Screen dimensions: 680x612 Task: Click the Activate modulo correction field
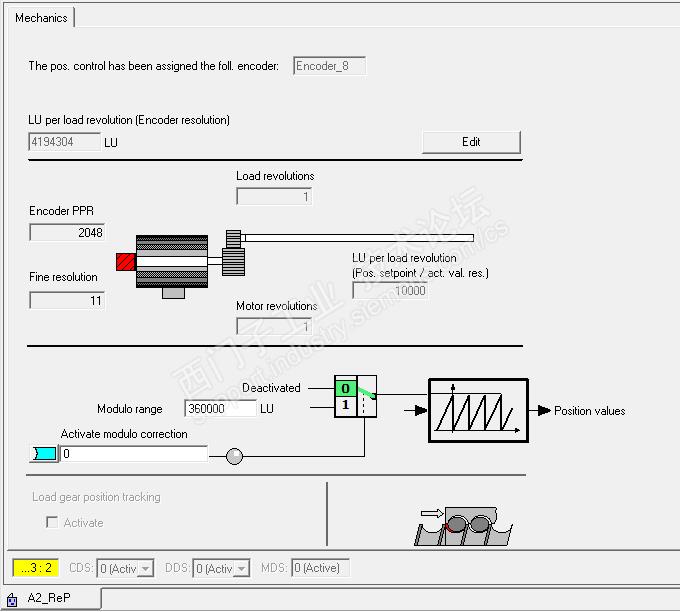tap(134, 454)
